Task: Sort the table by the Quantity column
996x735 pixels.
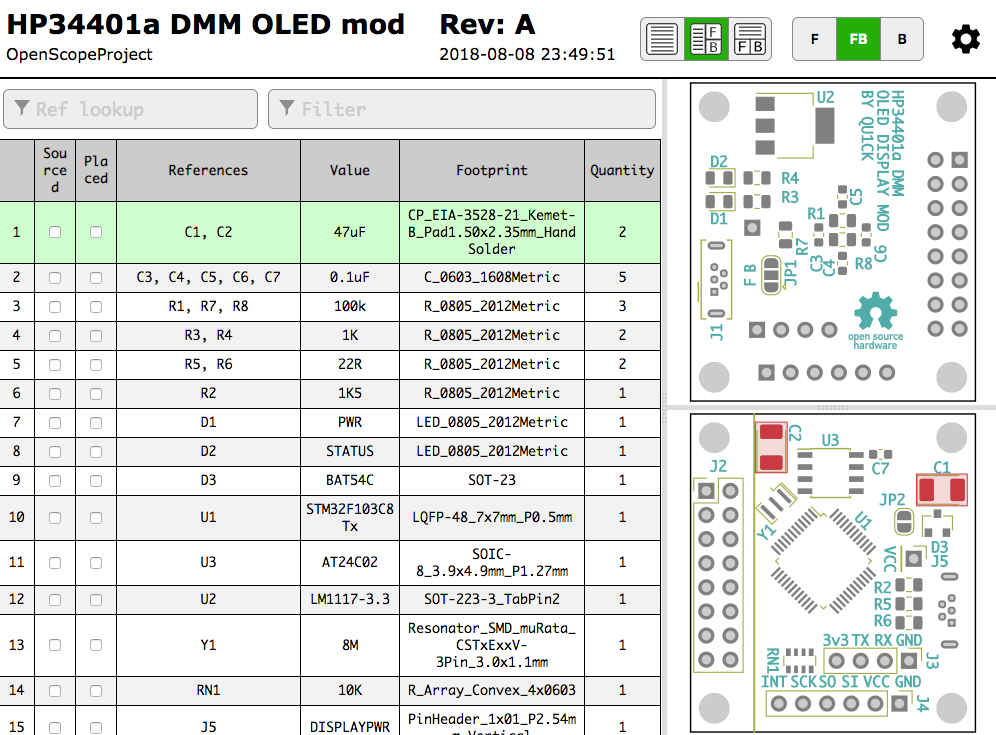Action: (622, 170)
